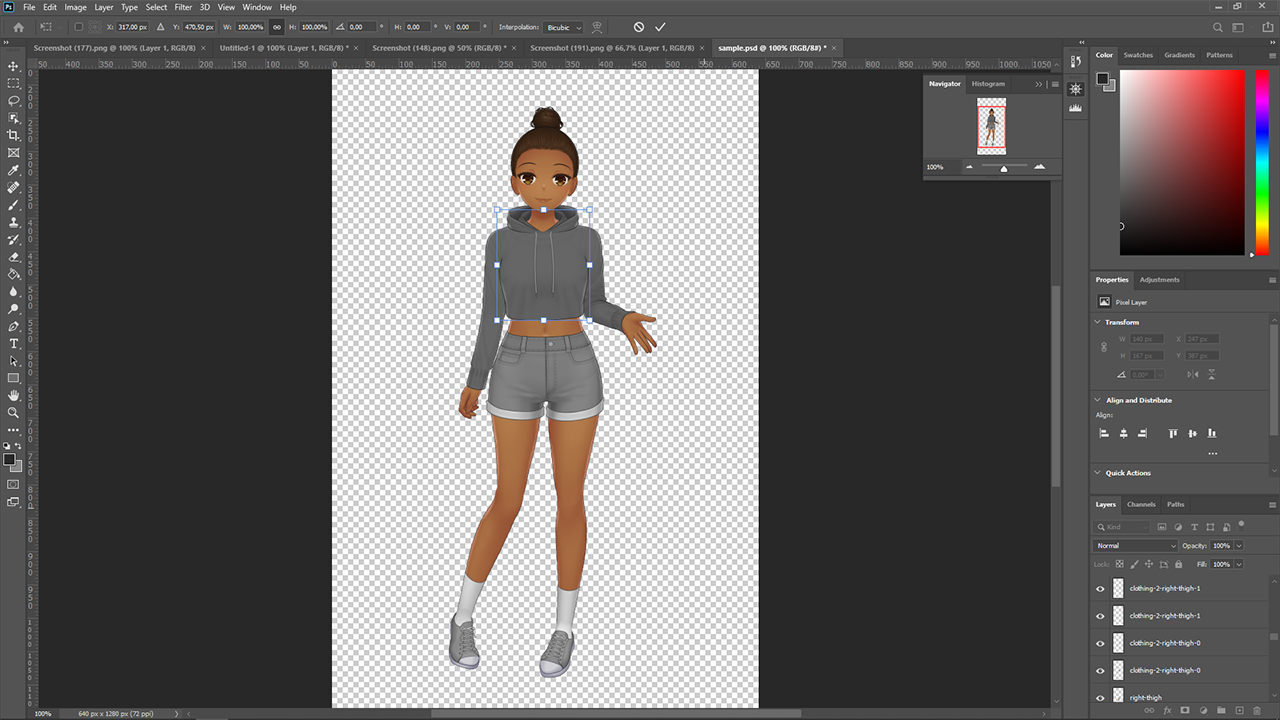Commit the transform with the checkmark
Viewport: 1280px width, 720px height.
coord(660,27)
